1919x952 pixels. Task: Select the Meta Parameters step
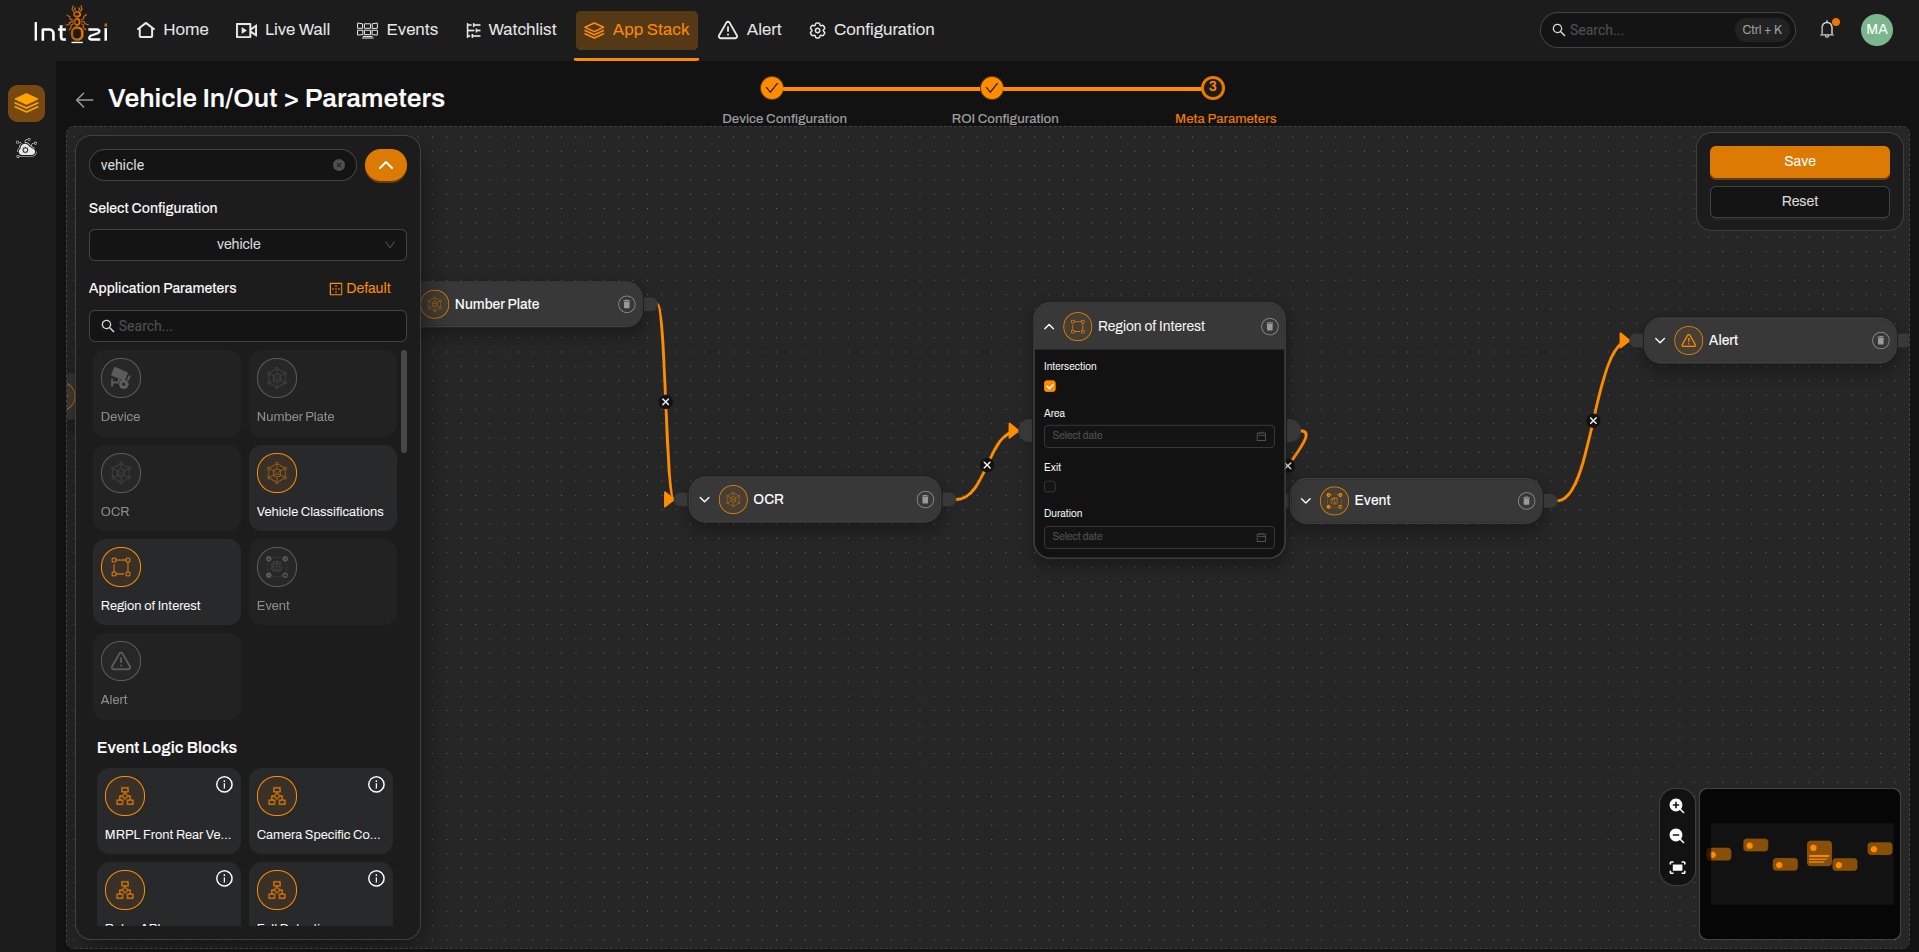1213,88
